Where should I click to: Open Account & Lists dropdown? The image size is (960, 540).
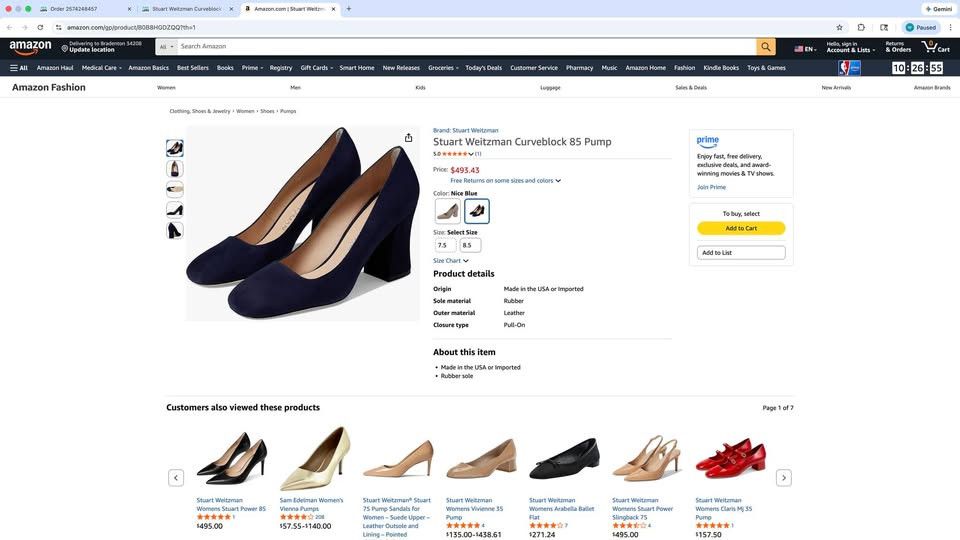coord(850,47)
